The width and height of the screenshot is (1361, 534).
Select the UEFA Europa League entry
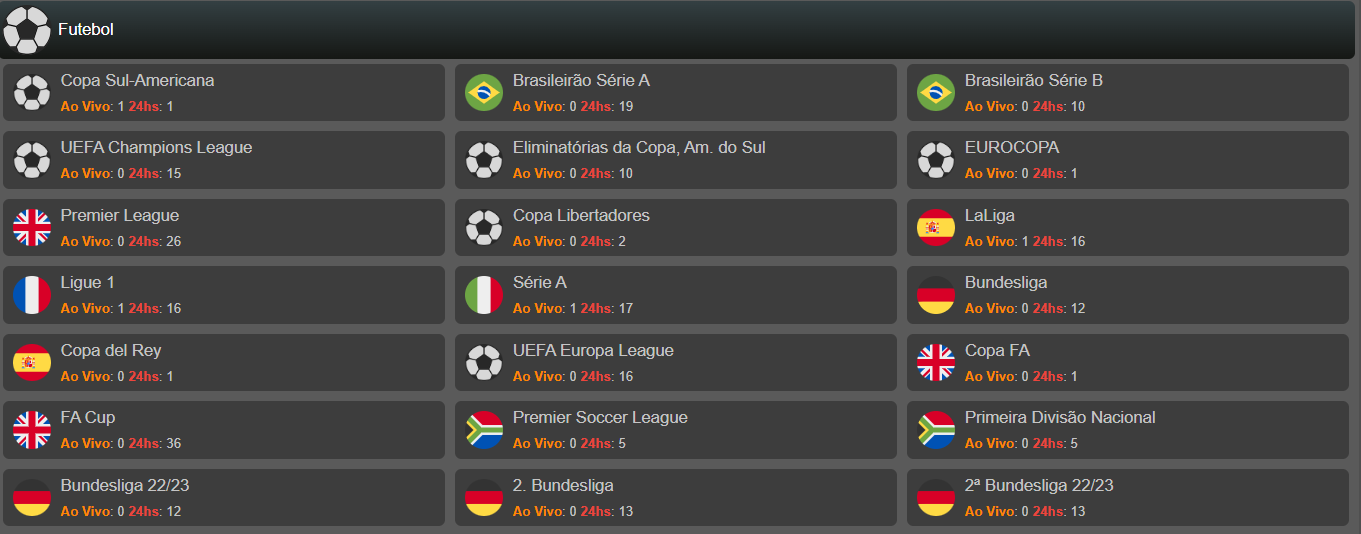[x=676, y=363]
